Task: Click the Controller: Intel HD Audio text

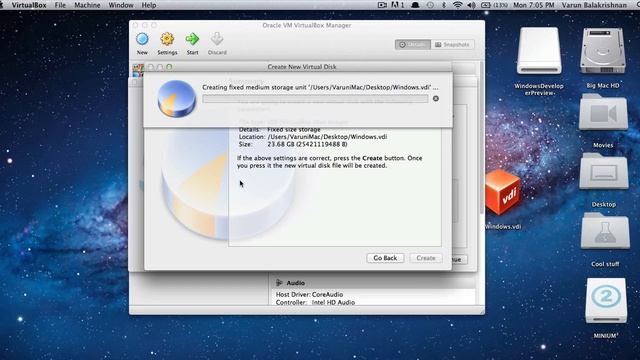Action: coord(315,302)
